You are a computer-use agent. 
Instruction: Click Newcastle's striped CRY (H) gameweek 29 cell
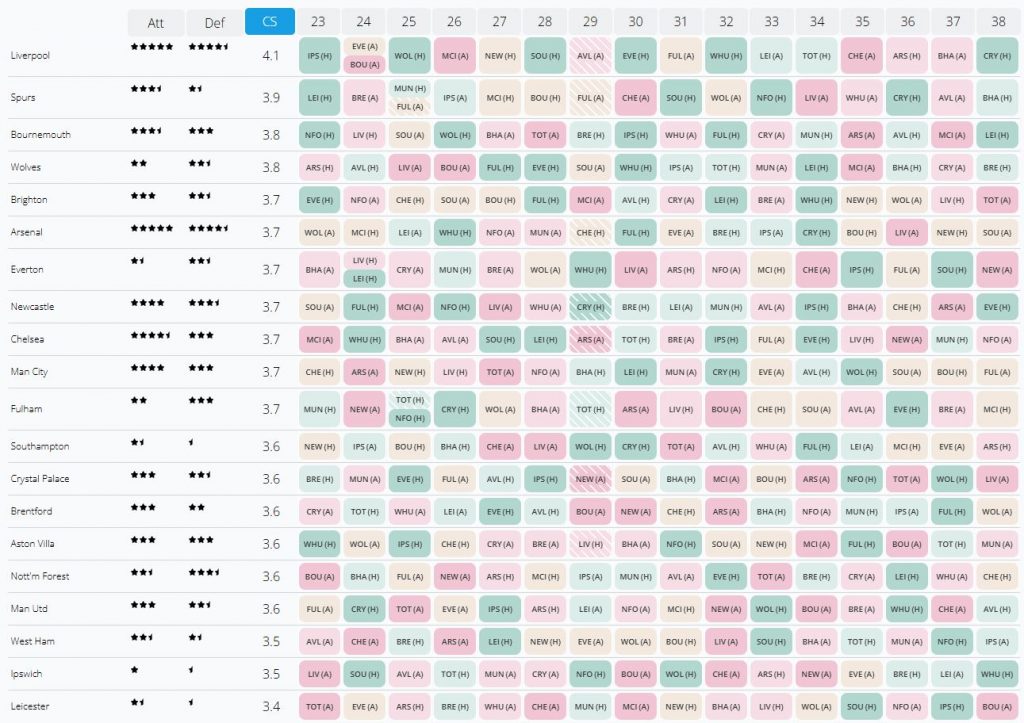(x=590, y=307)
